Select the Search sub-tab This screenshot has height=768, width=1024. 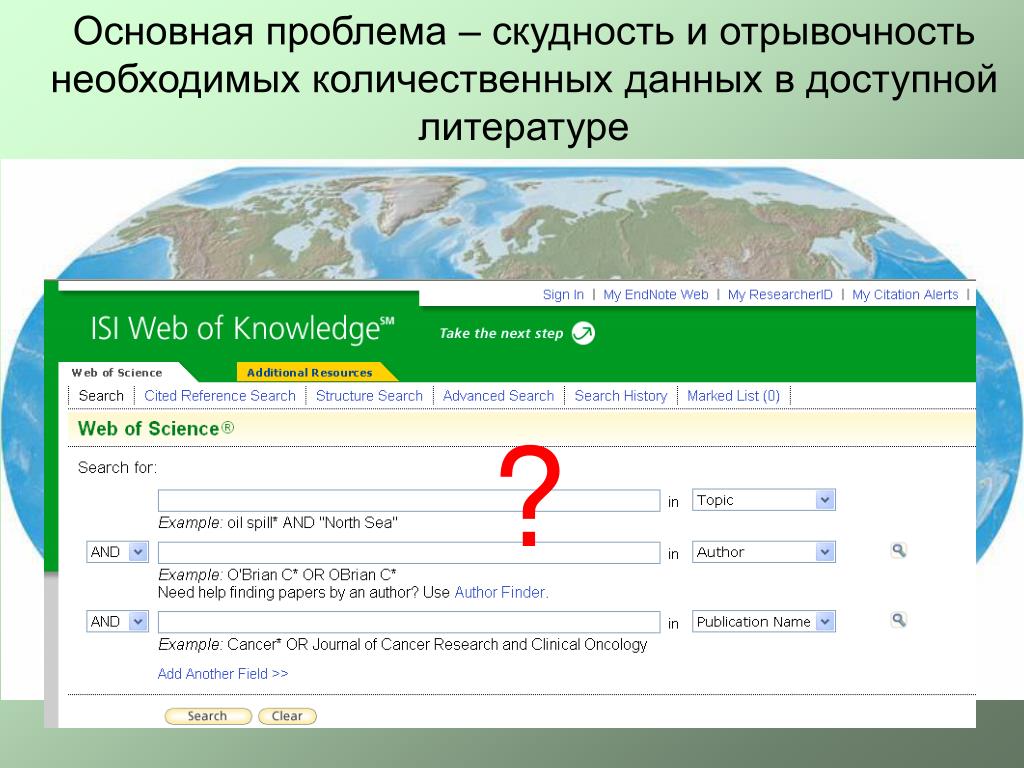coord(101,396)
